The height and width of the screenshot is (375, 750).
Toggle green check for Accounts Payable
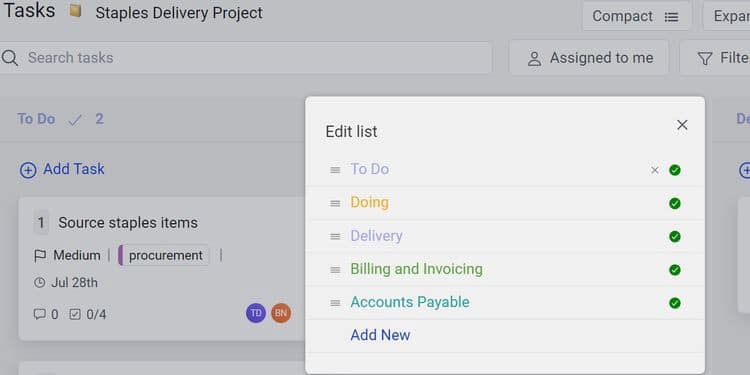coord(675,303)
